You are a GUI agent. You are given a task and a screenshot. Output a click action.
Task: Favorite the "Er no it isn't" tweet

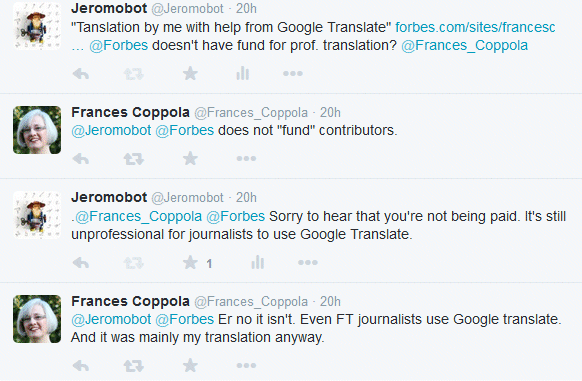pyautogui.click(x=190, y=365)
